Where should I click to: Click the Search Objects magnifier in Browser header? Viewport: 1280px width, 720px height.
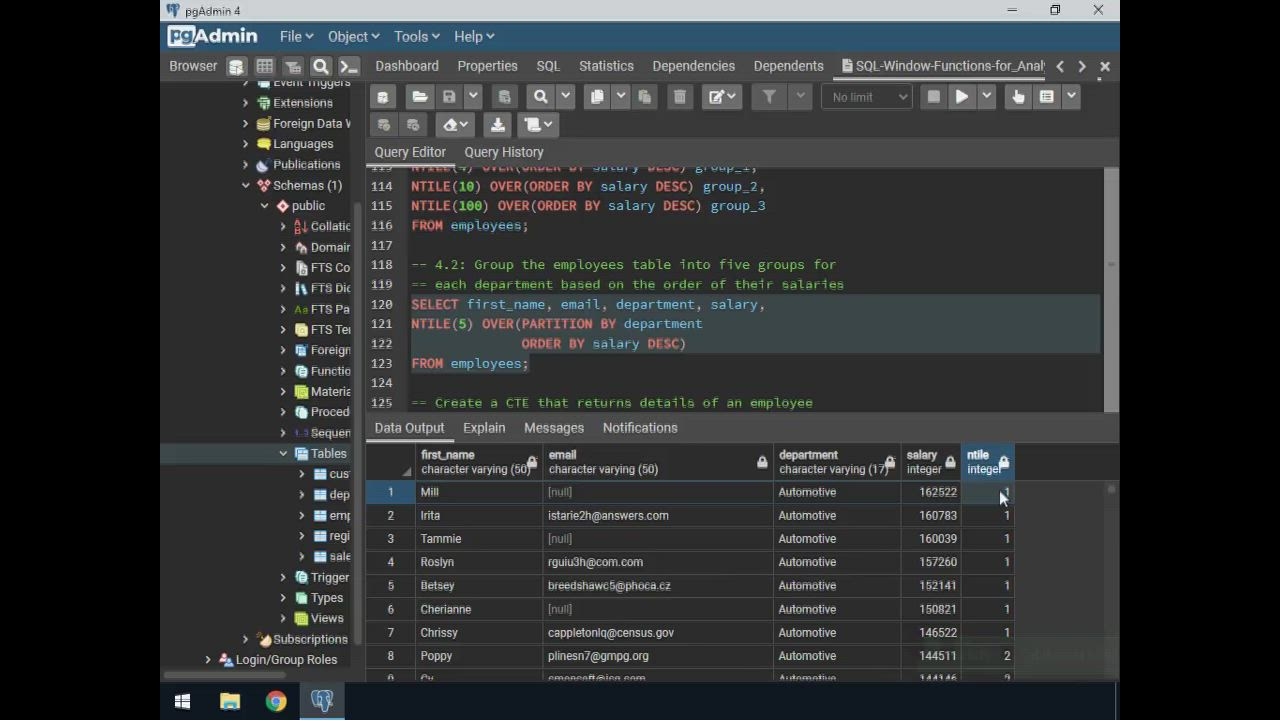[321, 67]
